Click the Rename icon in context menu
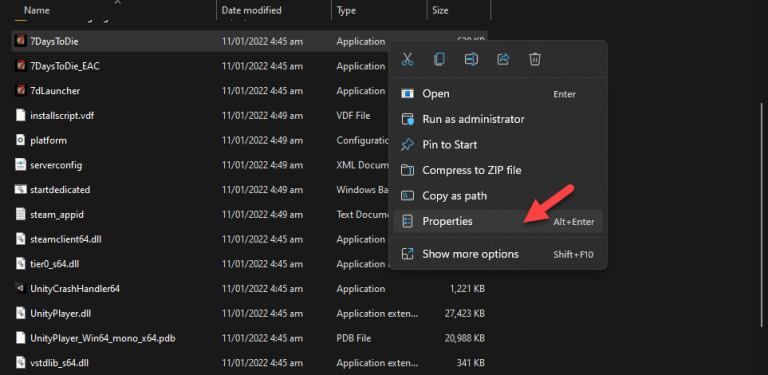768x375 pixels. [471, 60]
